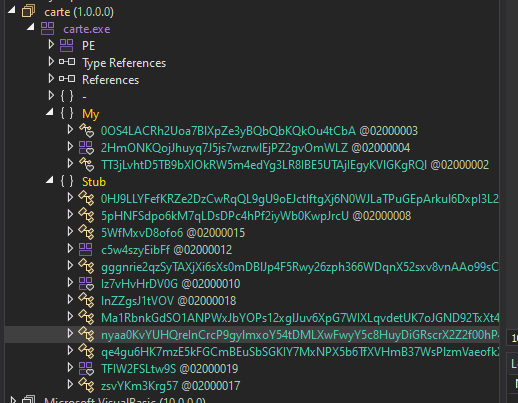Click class icon of TT3jLvhtD5TB9bXlOkRW5m4edYg3LR8lBE5UTAjlEgyKVIGKgRQI
The width and height of the screenshot is (518, 403).
[86, 164]
